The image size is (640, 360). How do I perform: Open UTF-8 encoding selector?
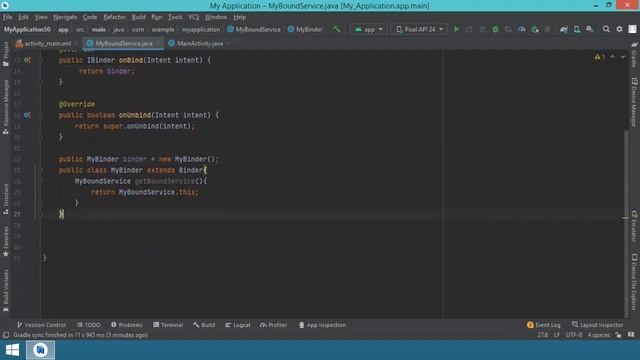tap(573, 335)
